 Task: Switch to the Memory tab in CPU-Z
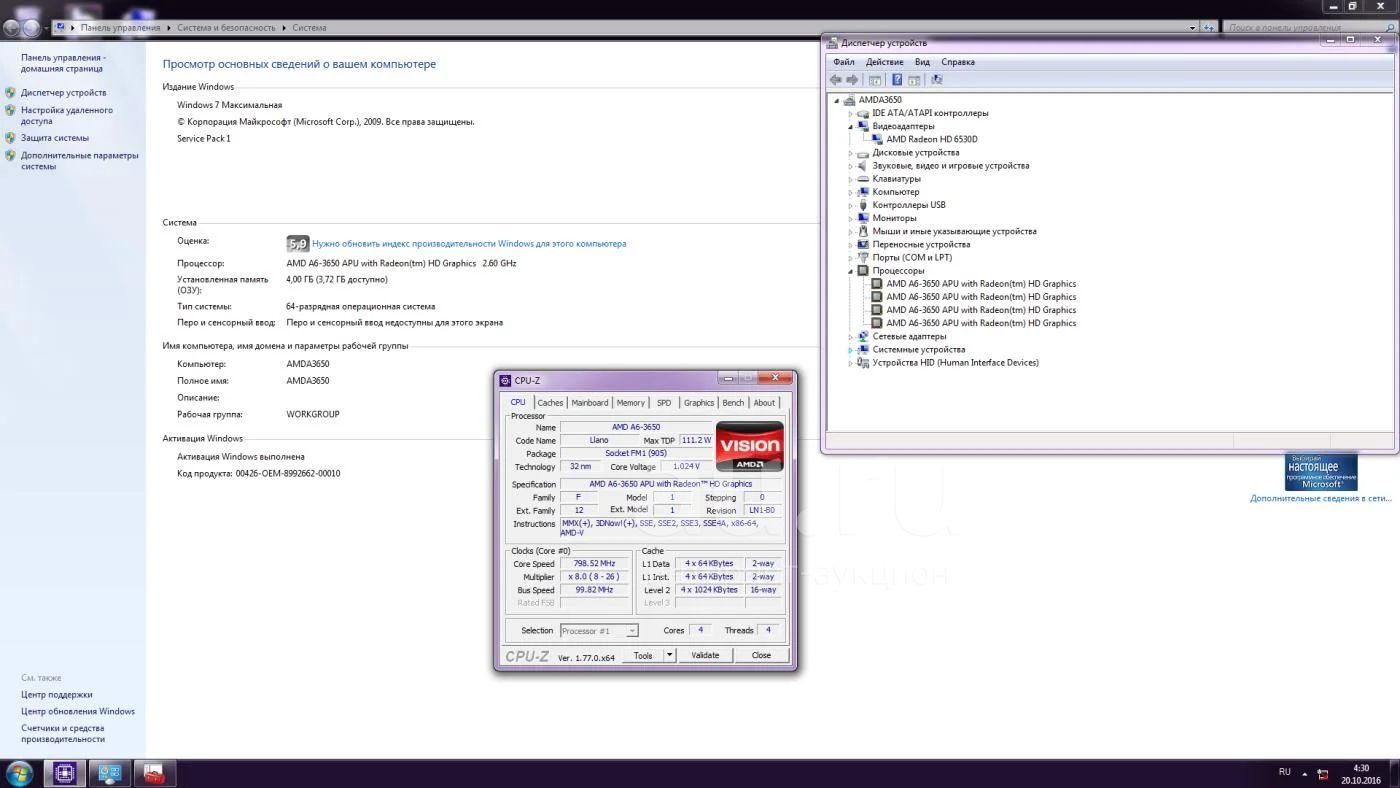[x=631, y=403]
